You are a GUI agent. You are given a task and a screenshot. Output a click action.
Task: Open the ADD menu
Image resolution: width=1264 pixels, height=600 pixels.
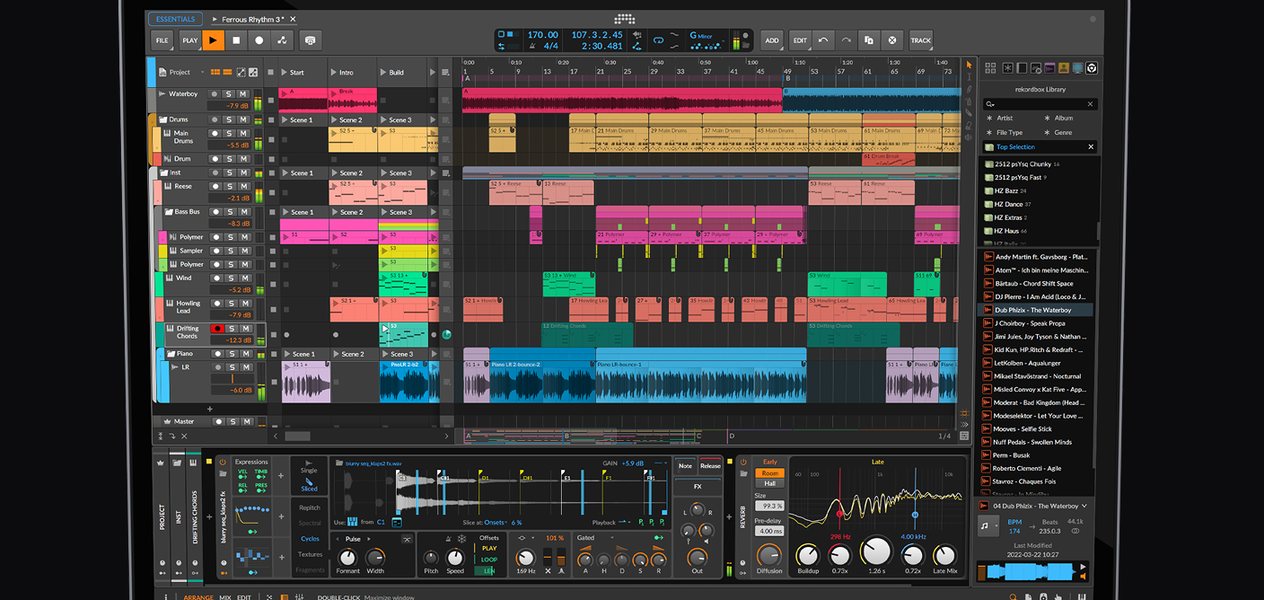click(x=772, y=40)
